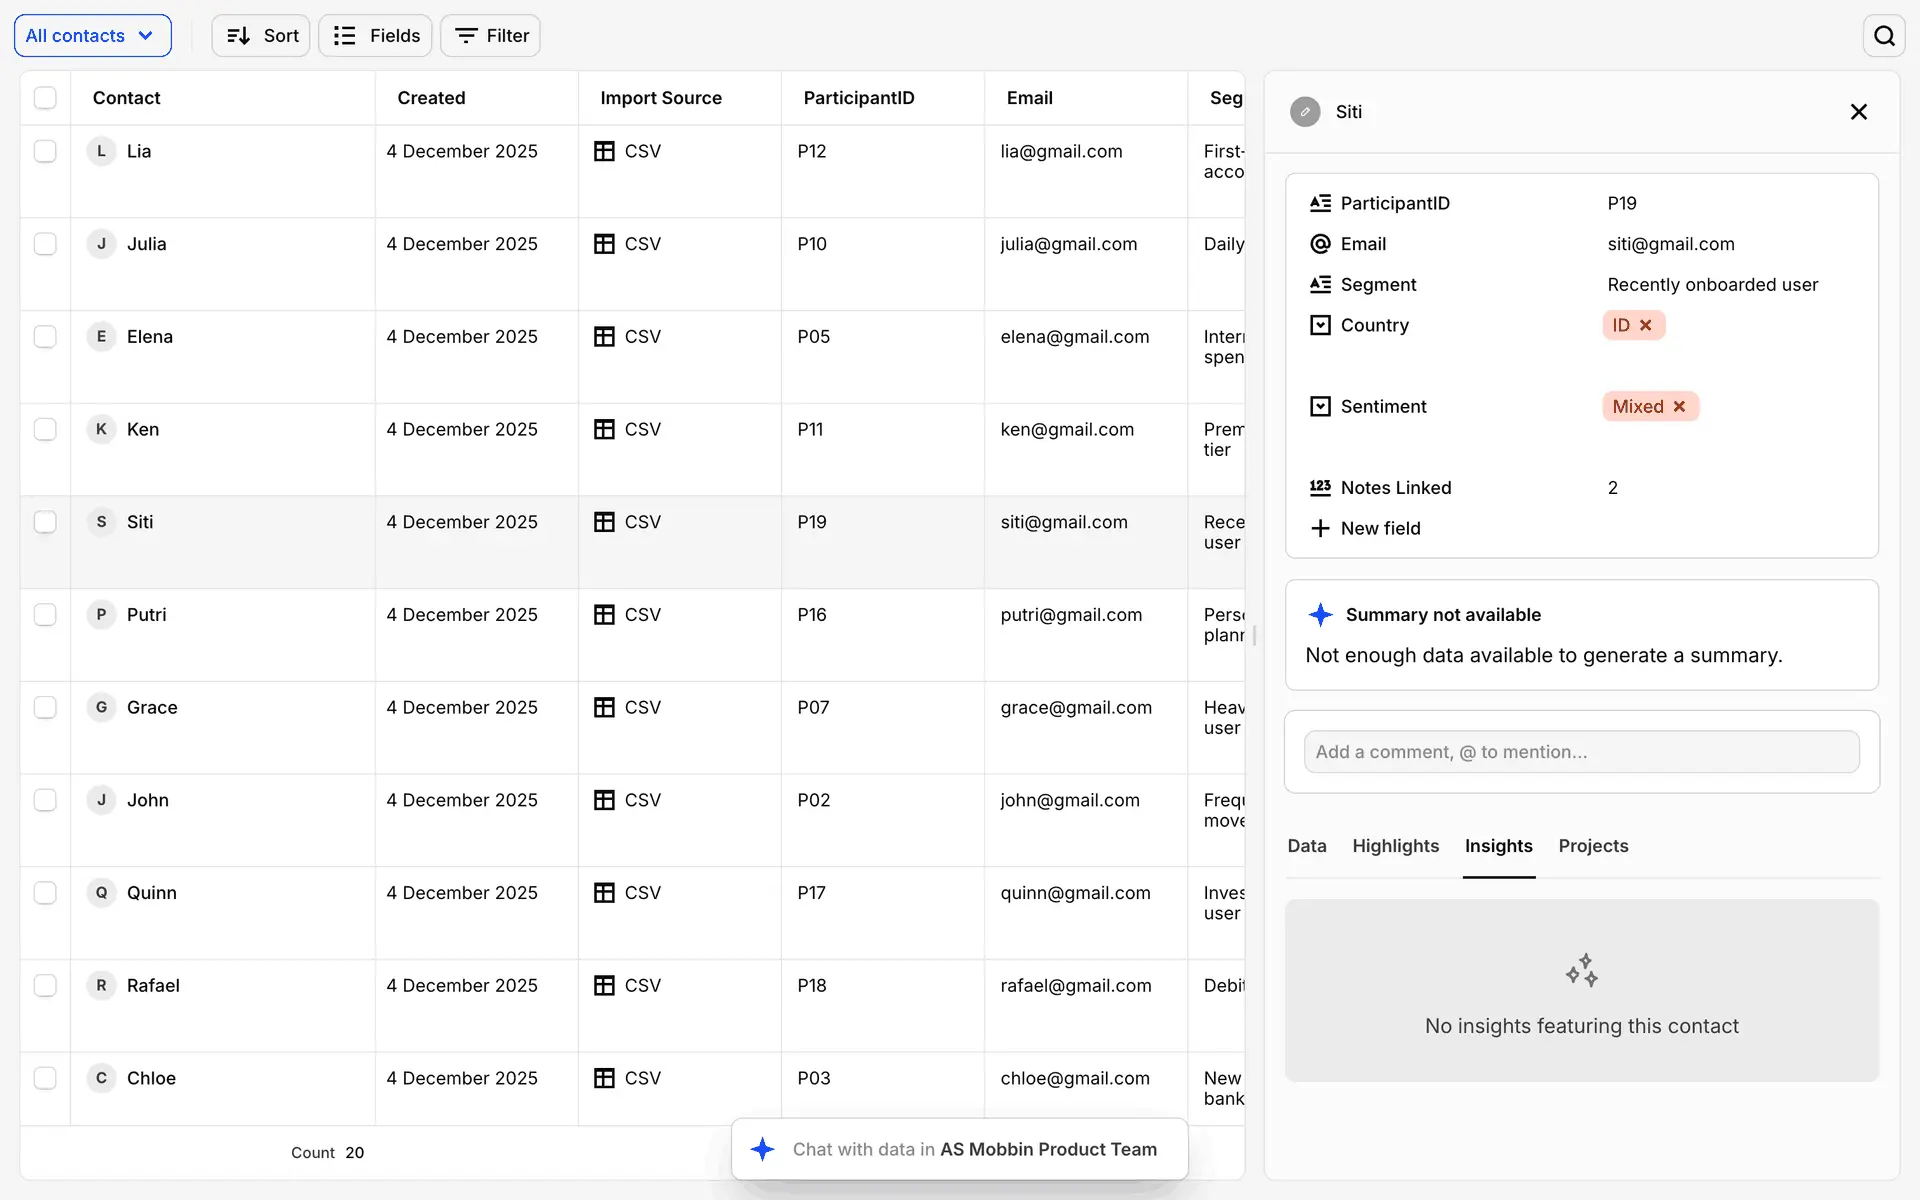The image size is (1920, 1200).
Task: Click the search magnifier icon
Action: click(1884, 36)
